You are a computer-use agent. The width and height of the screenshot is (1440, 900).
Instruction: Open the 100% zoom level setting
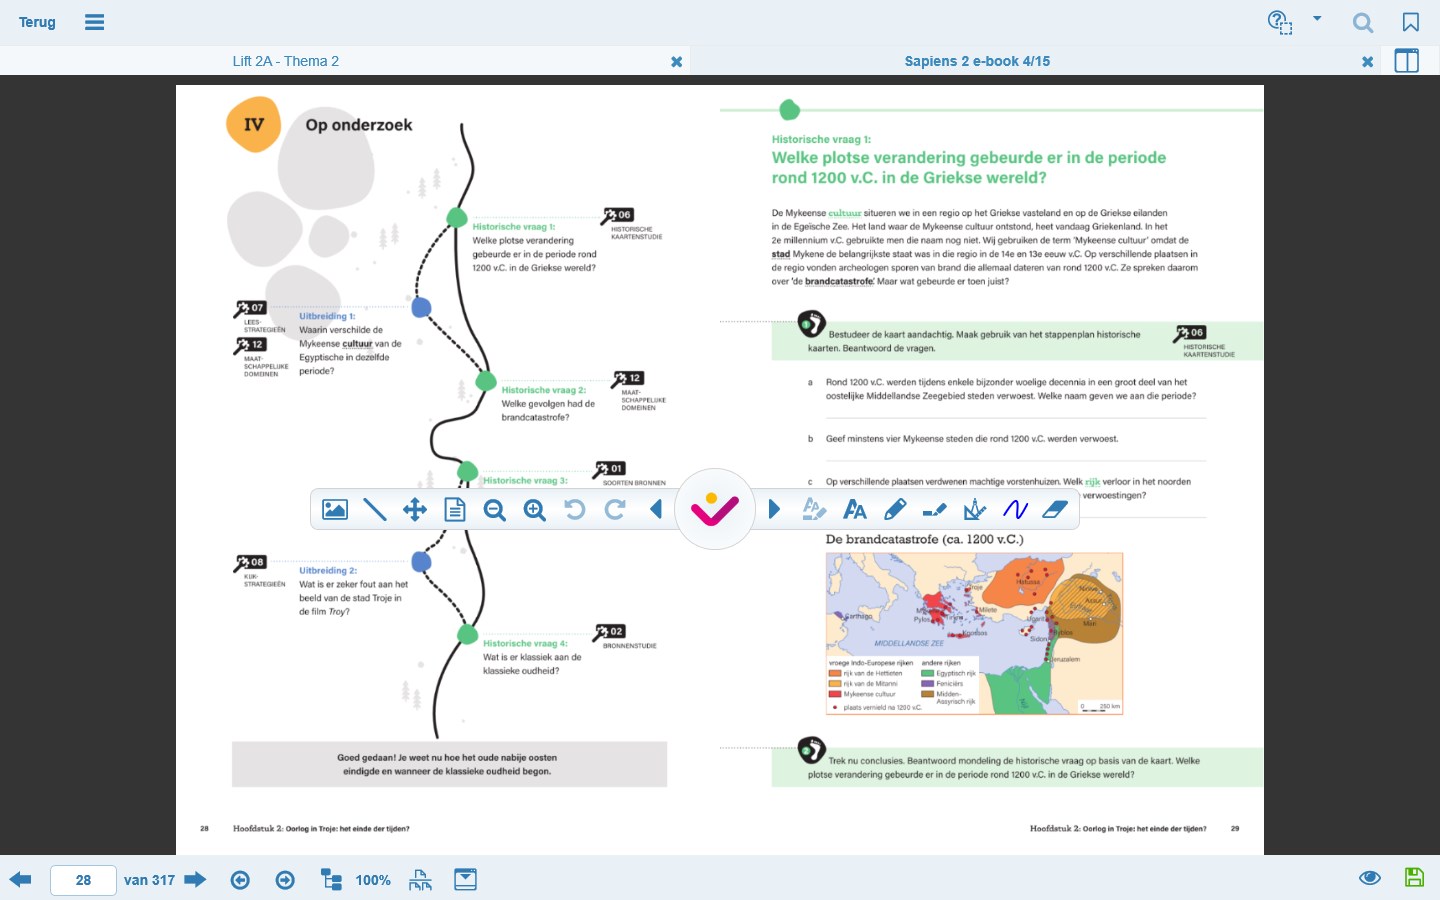[373, 880]
